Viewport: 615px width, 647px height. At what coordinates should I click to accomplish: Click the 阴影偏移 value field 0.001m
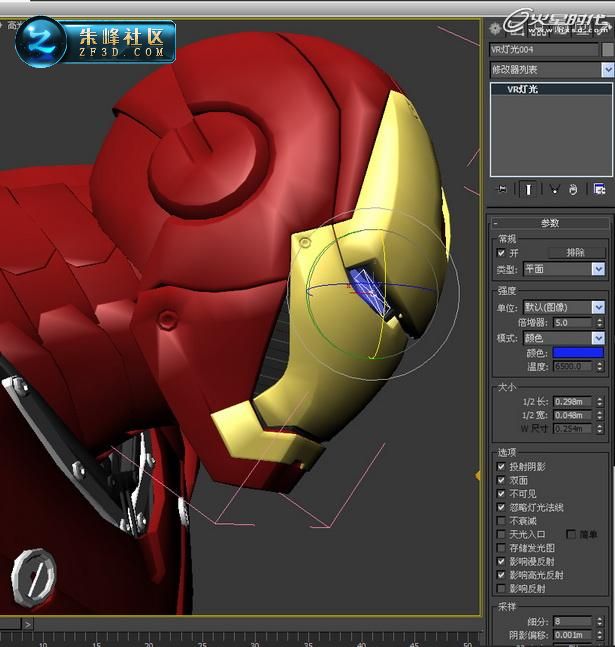(573, 635)
